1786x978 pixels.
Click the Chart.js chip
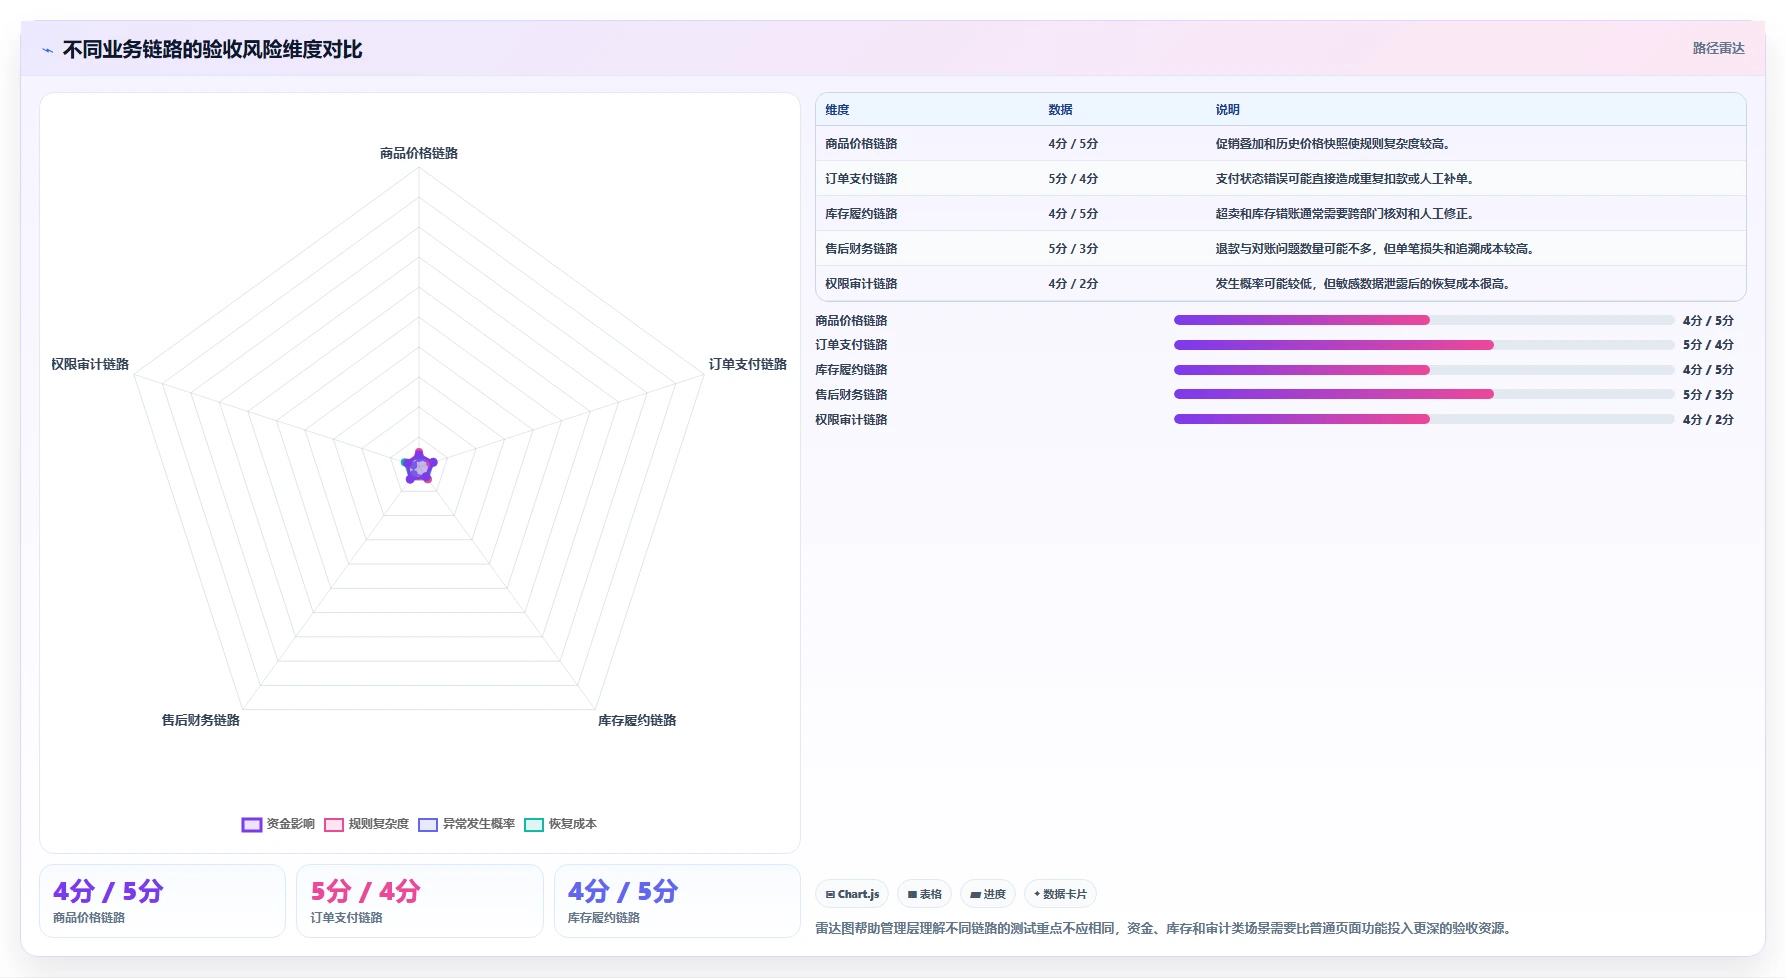852,894
